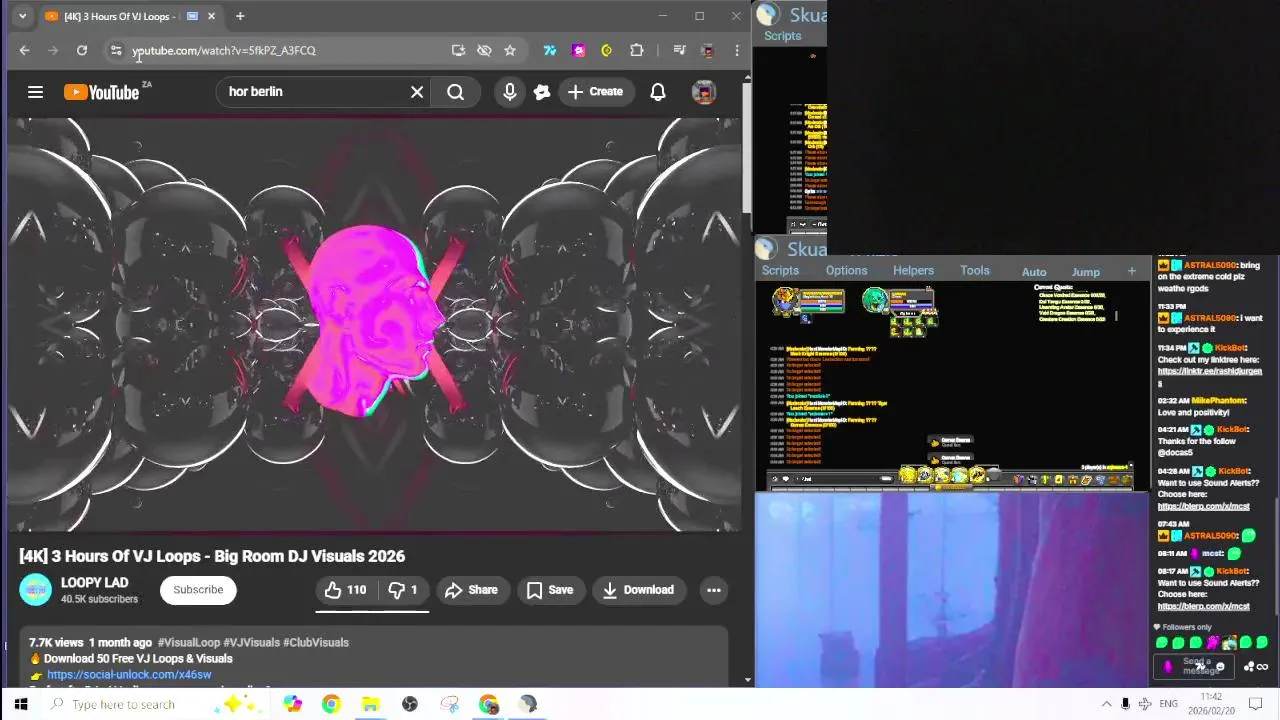Open the Windows Start menu
The width and height of the screenshot is (1280, 720).
tap(21, 704)
